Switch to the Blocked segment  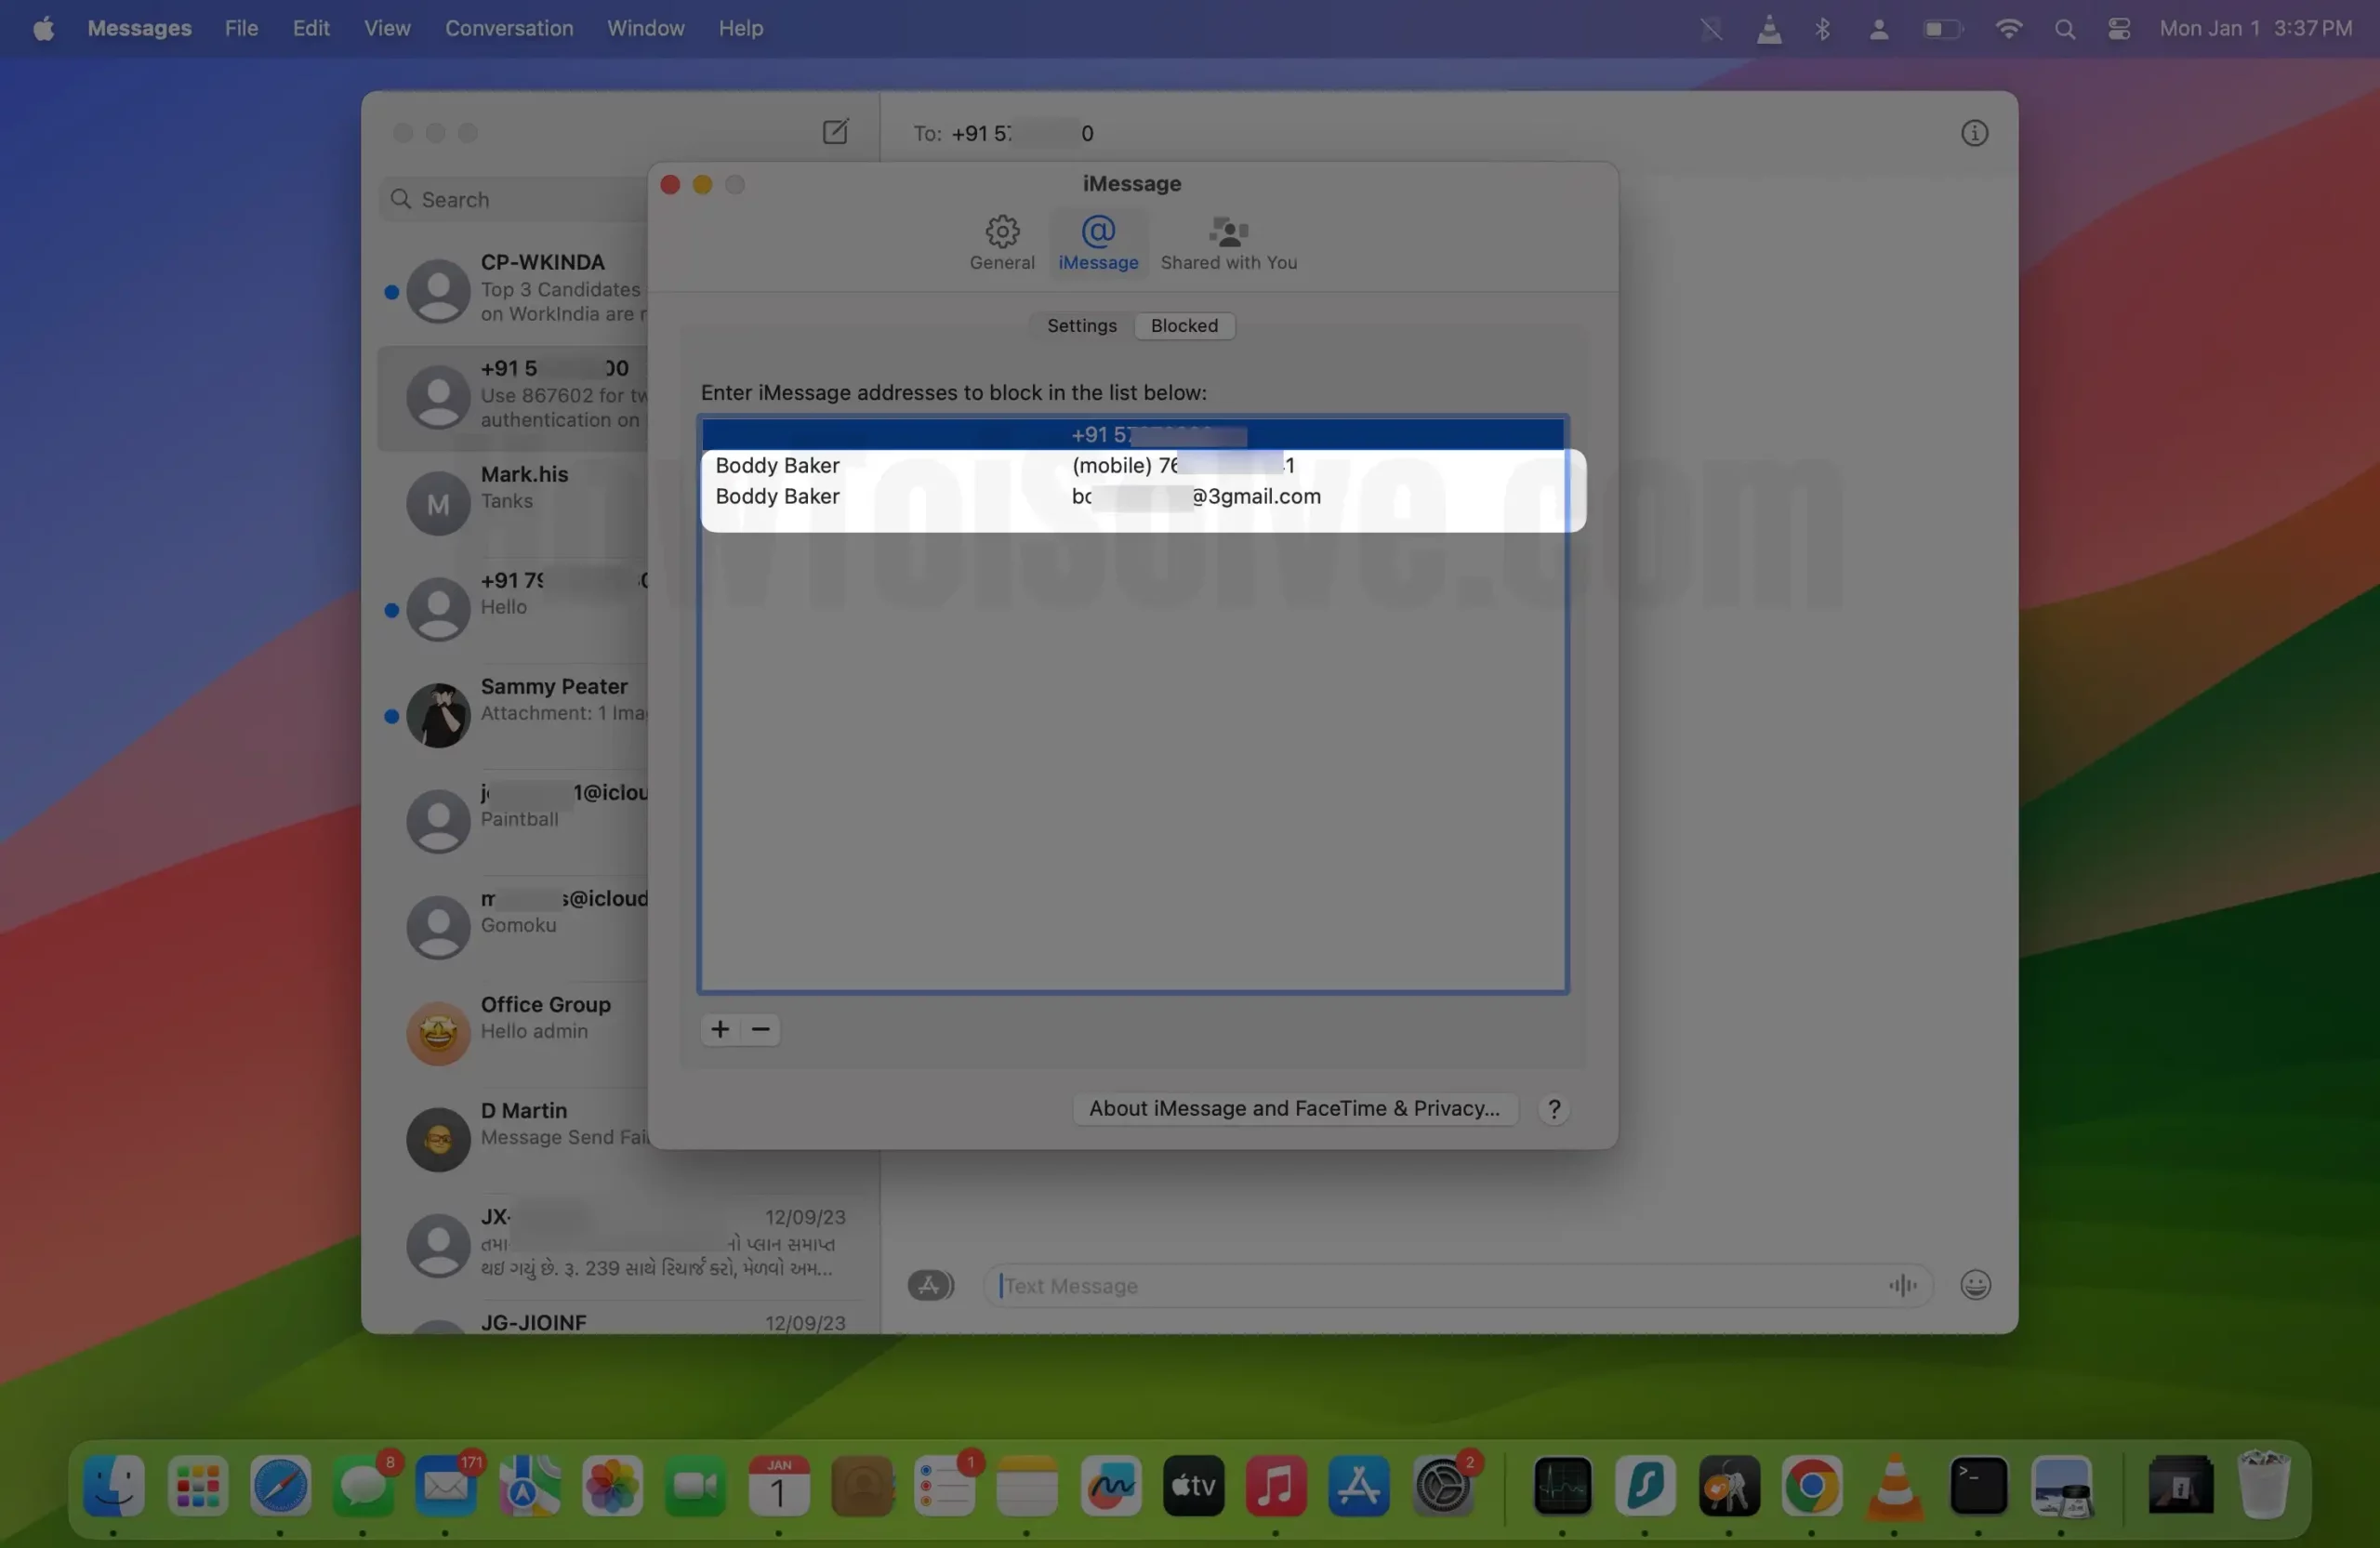[x=1184, y=326]
